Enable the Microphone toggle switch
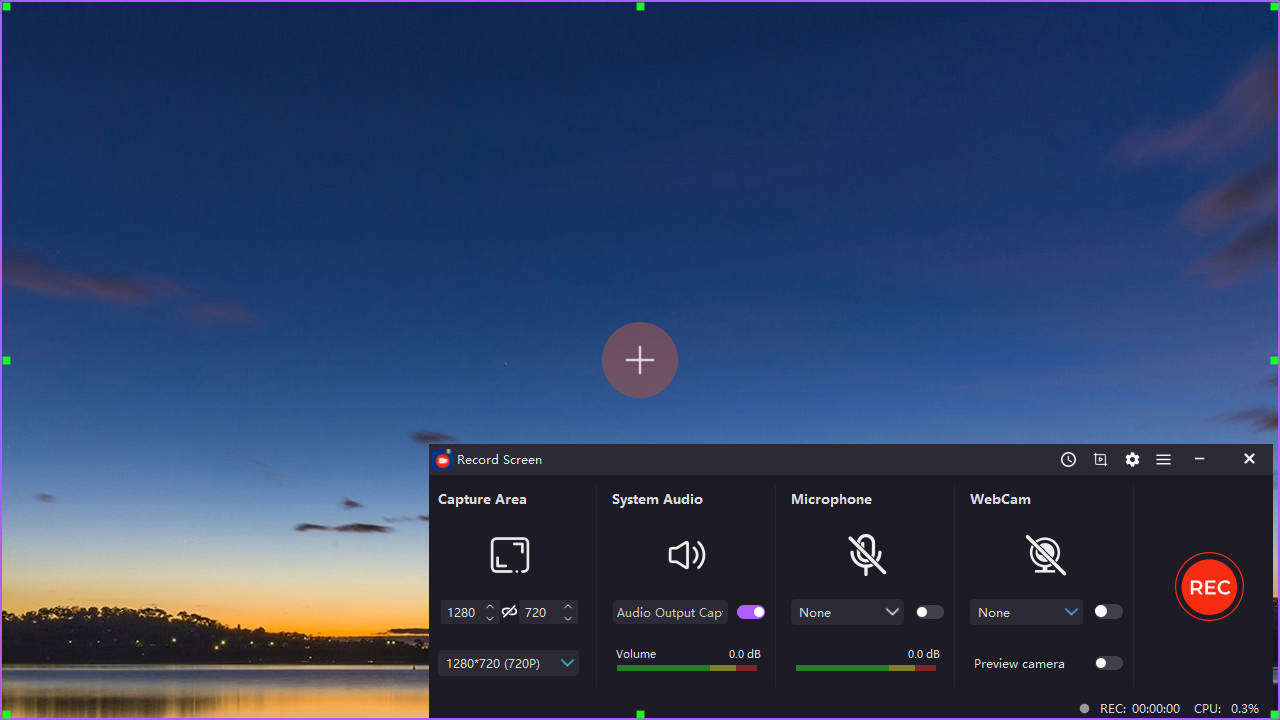This screenshot has width=1280, height=720. pos(929,612)
